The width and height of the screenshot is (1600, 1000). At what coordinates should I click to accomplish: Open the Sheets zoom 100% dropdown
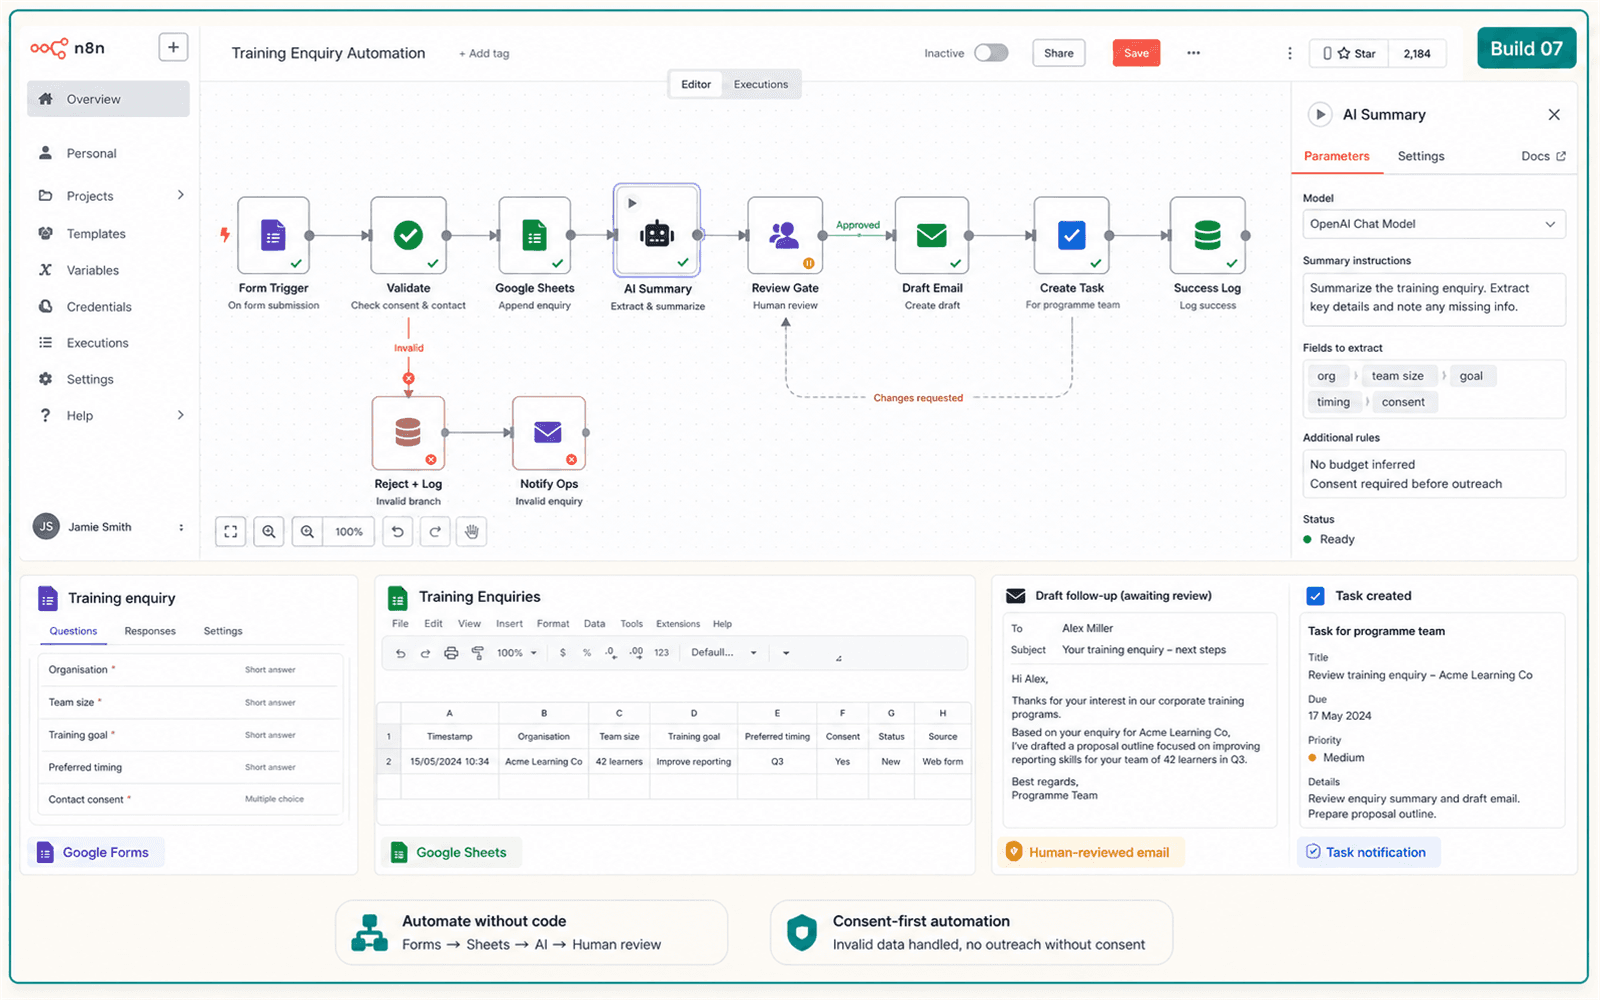point(517,653)
